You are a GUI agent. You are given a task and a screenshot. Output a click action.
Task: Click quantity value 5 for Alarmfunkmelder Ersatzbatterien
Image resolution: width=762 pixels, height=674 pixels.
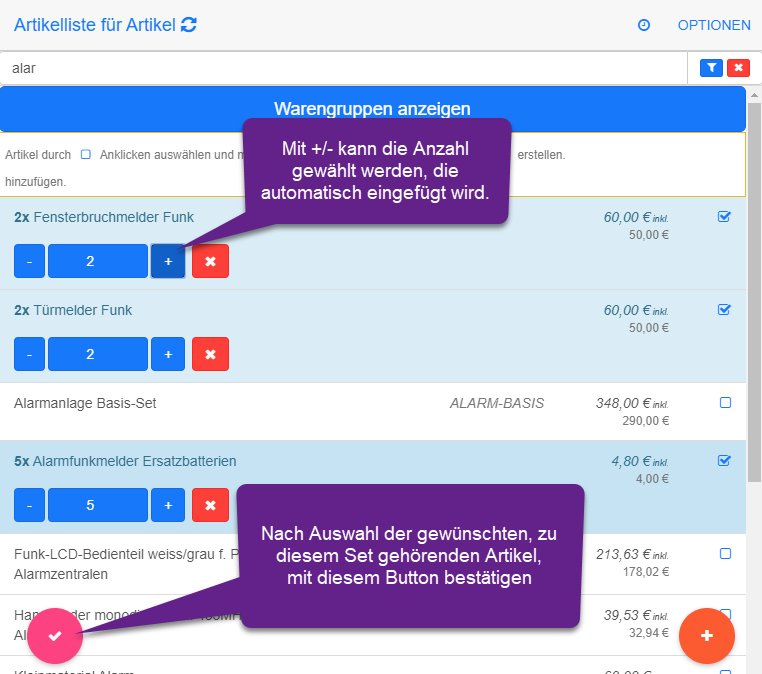tap(98, 505)
